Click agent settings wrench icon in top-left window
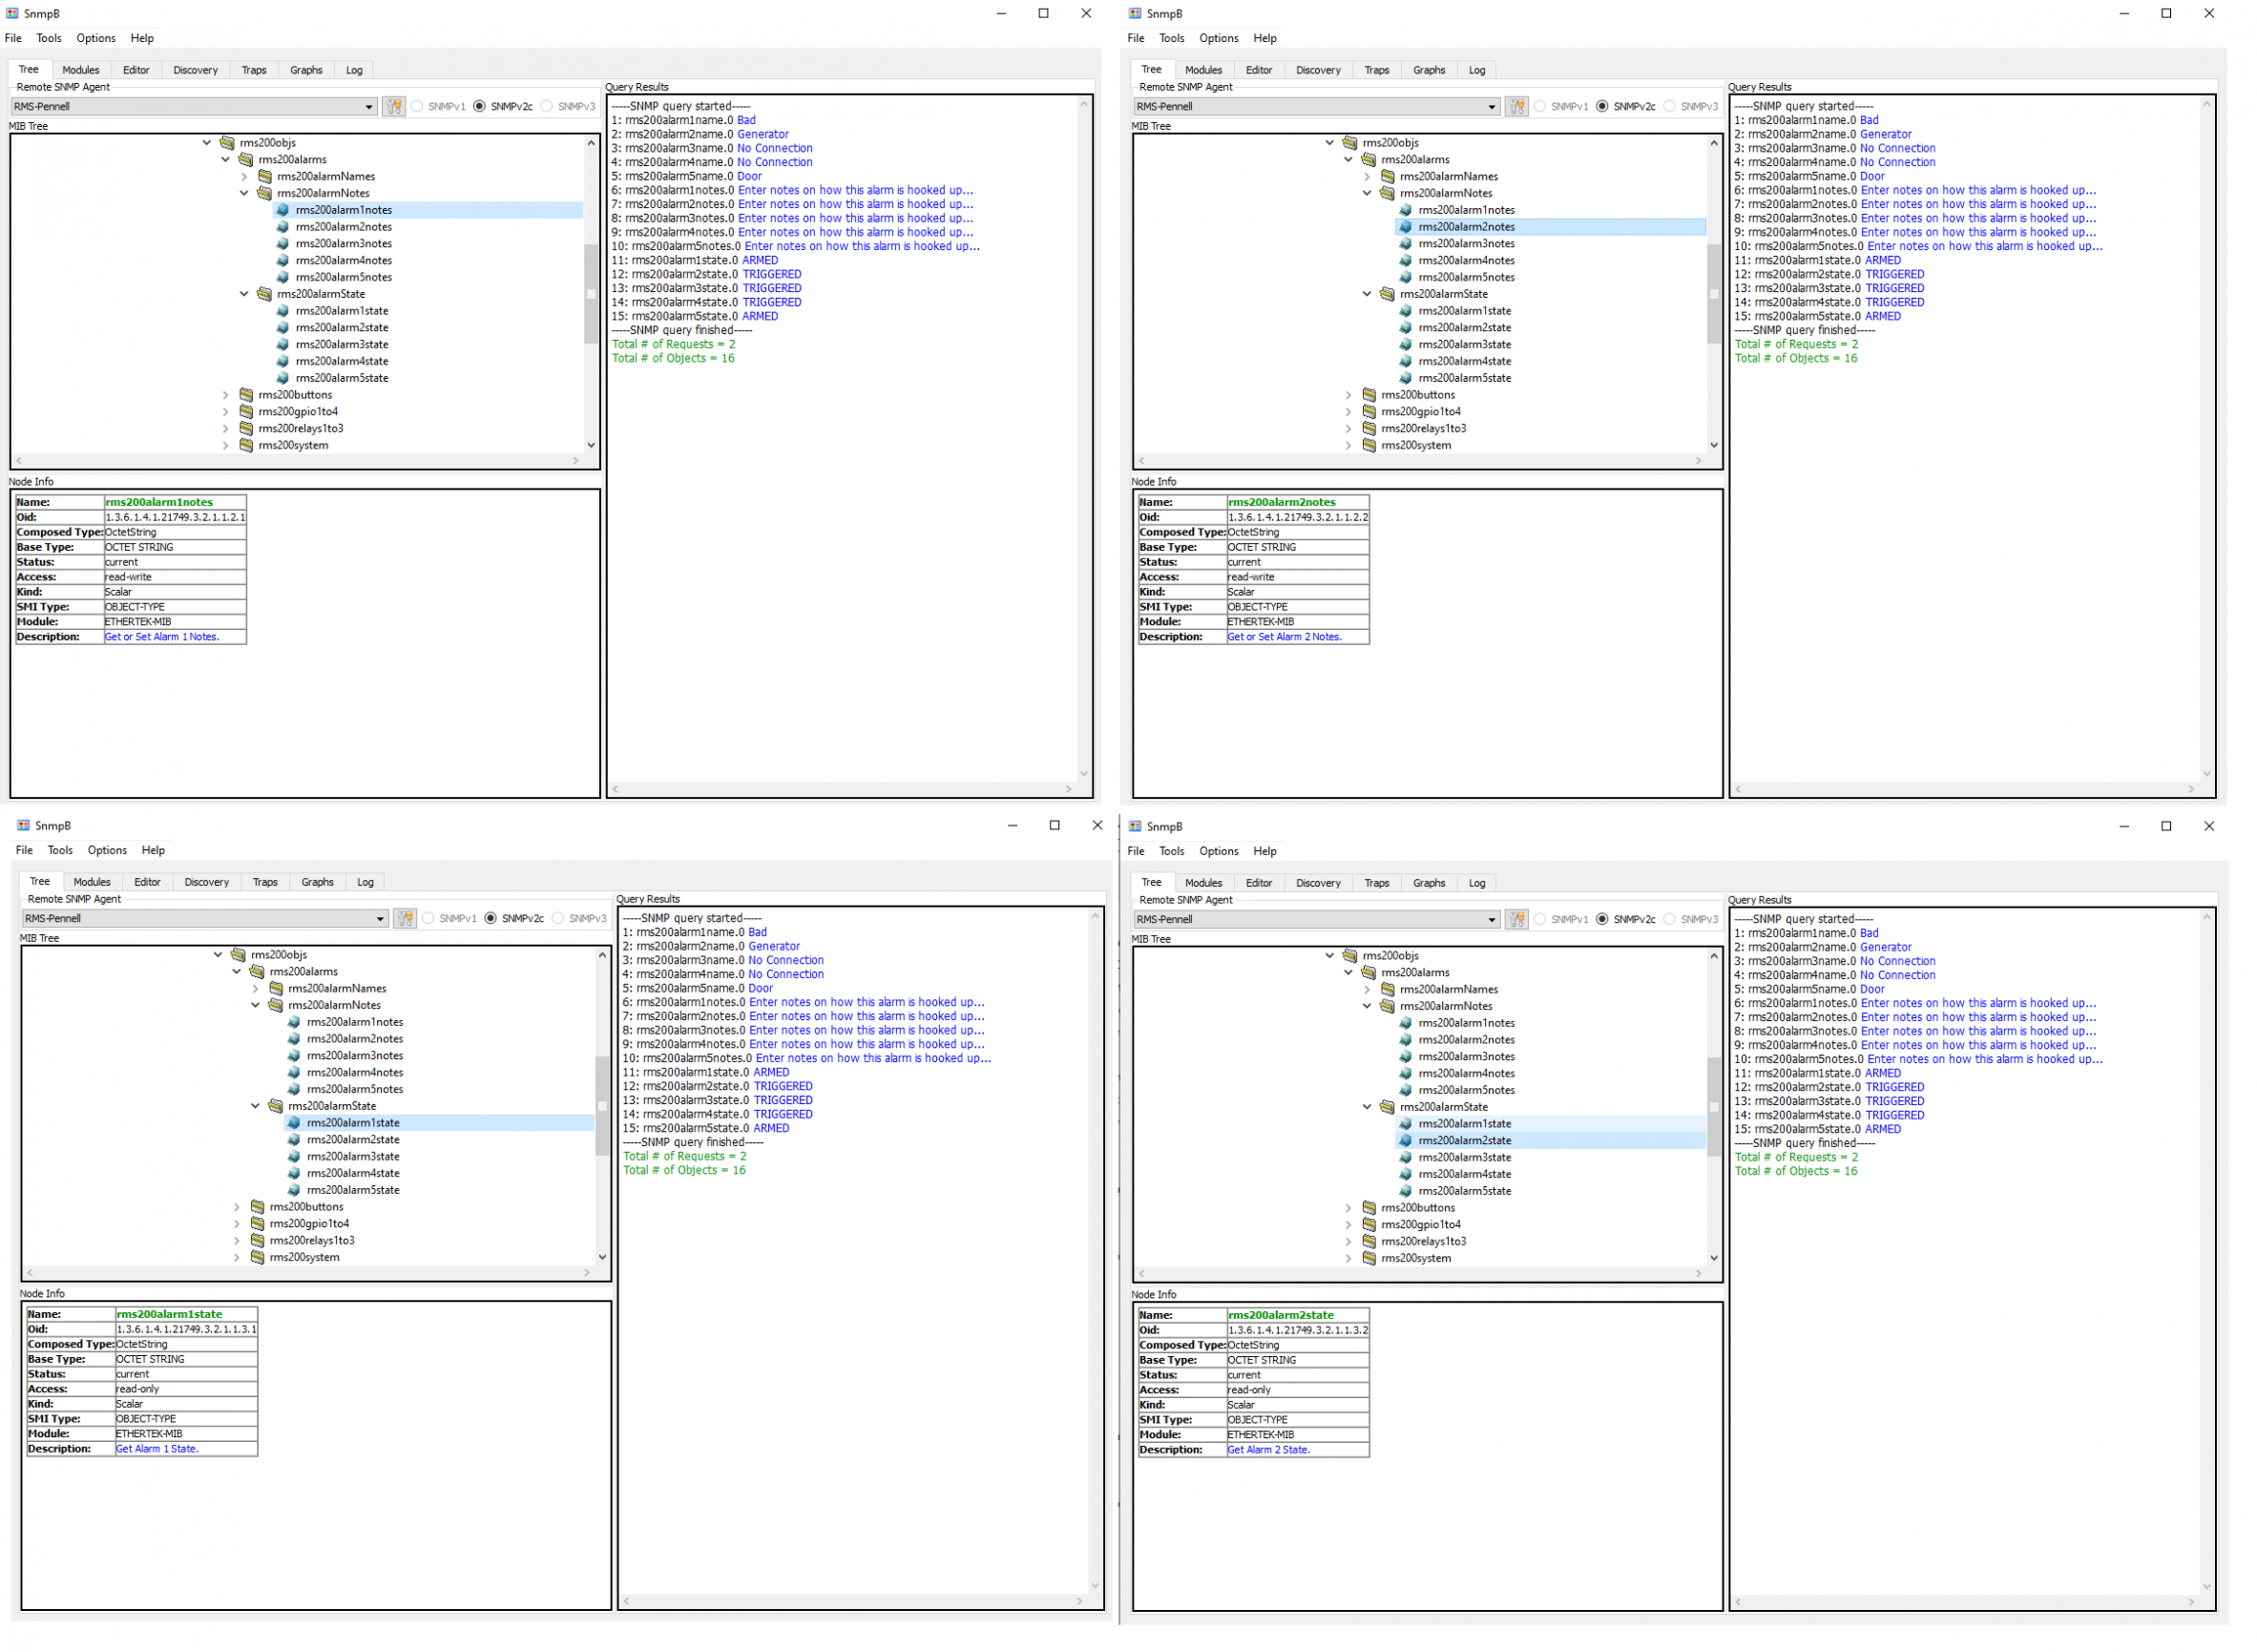This screenshot has height=1652, width=2257. pos(394,107)
